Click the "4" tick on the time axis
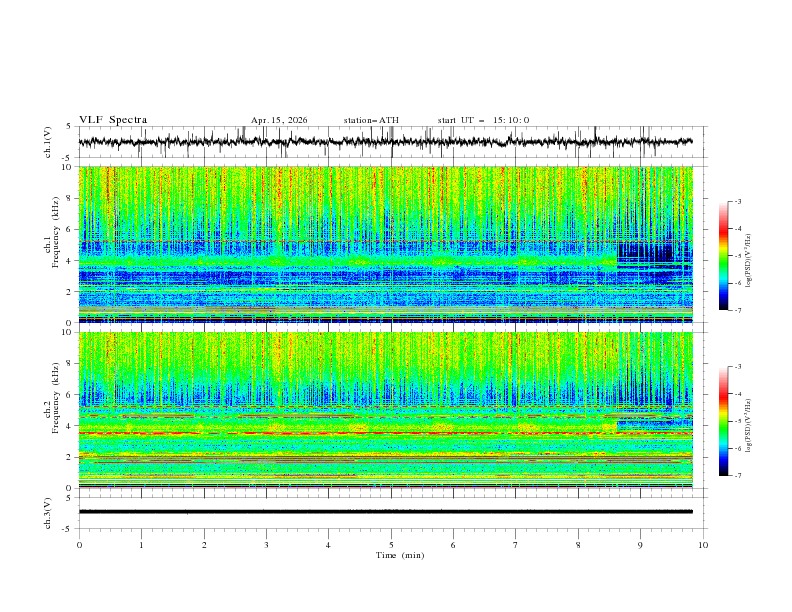Image resolution: width=792 pixels, height=612 pixels. point(328,545)
